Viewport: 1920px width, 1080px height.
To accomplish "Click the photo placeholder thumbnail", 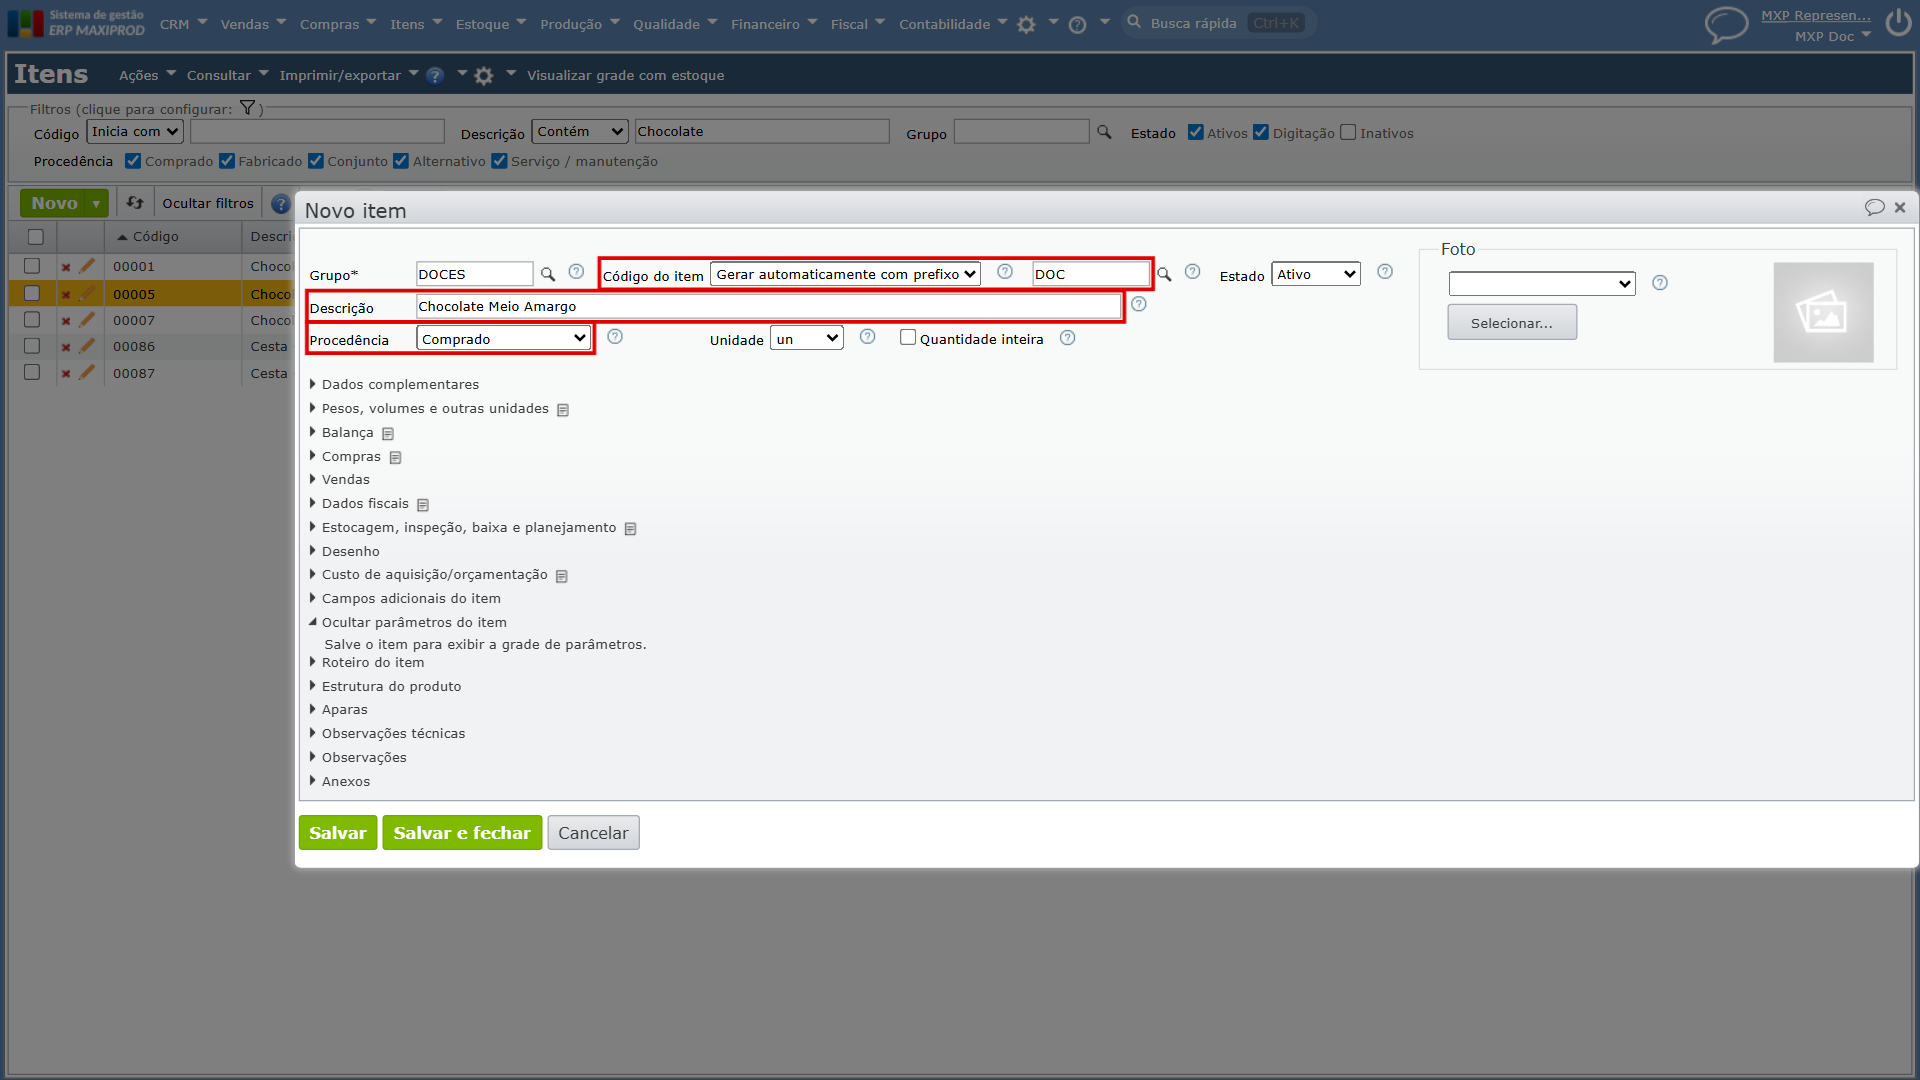I will (x=1823, y=312).
